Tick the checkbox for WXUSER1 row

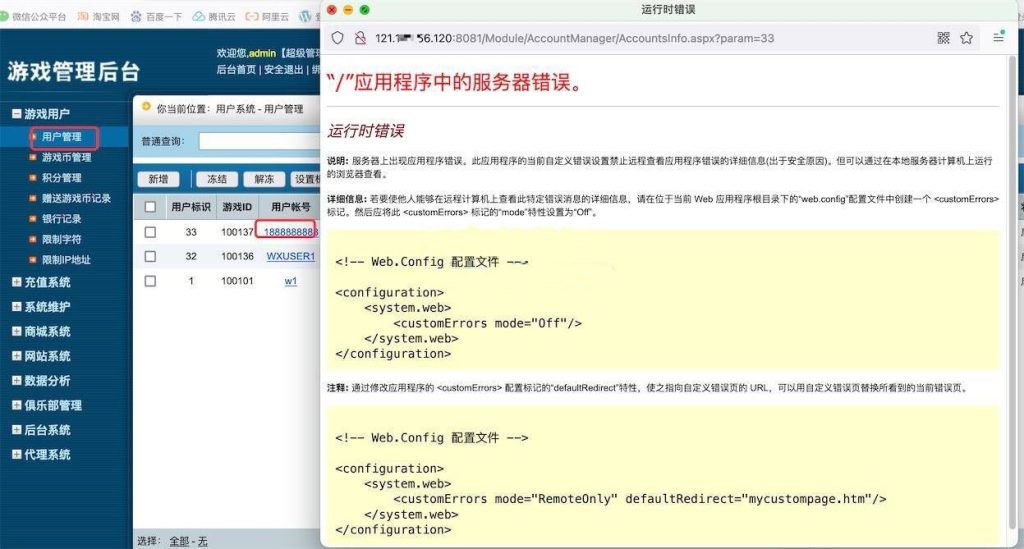tap(150, 256)
